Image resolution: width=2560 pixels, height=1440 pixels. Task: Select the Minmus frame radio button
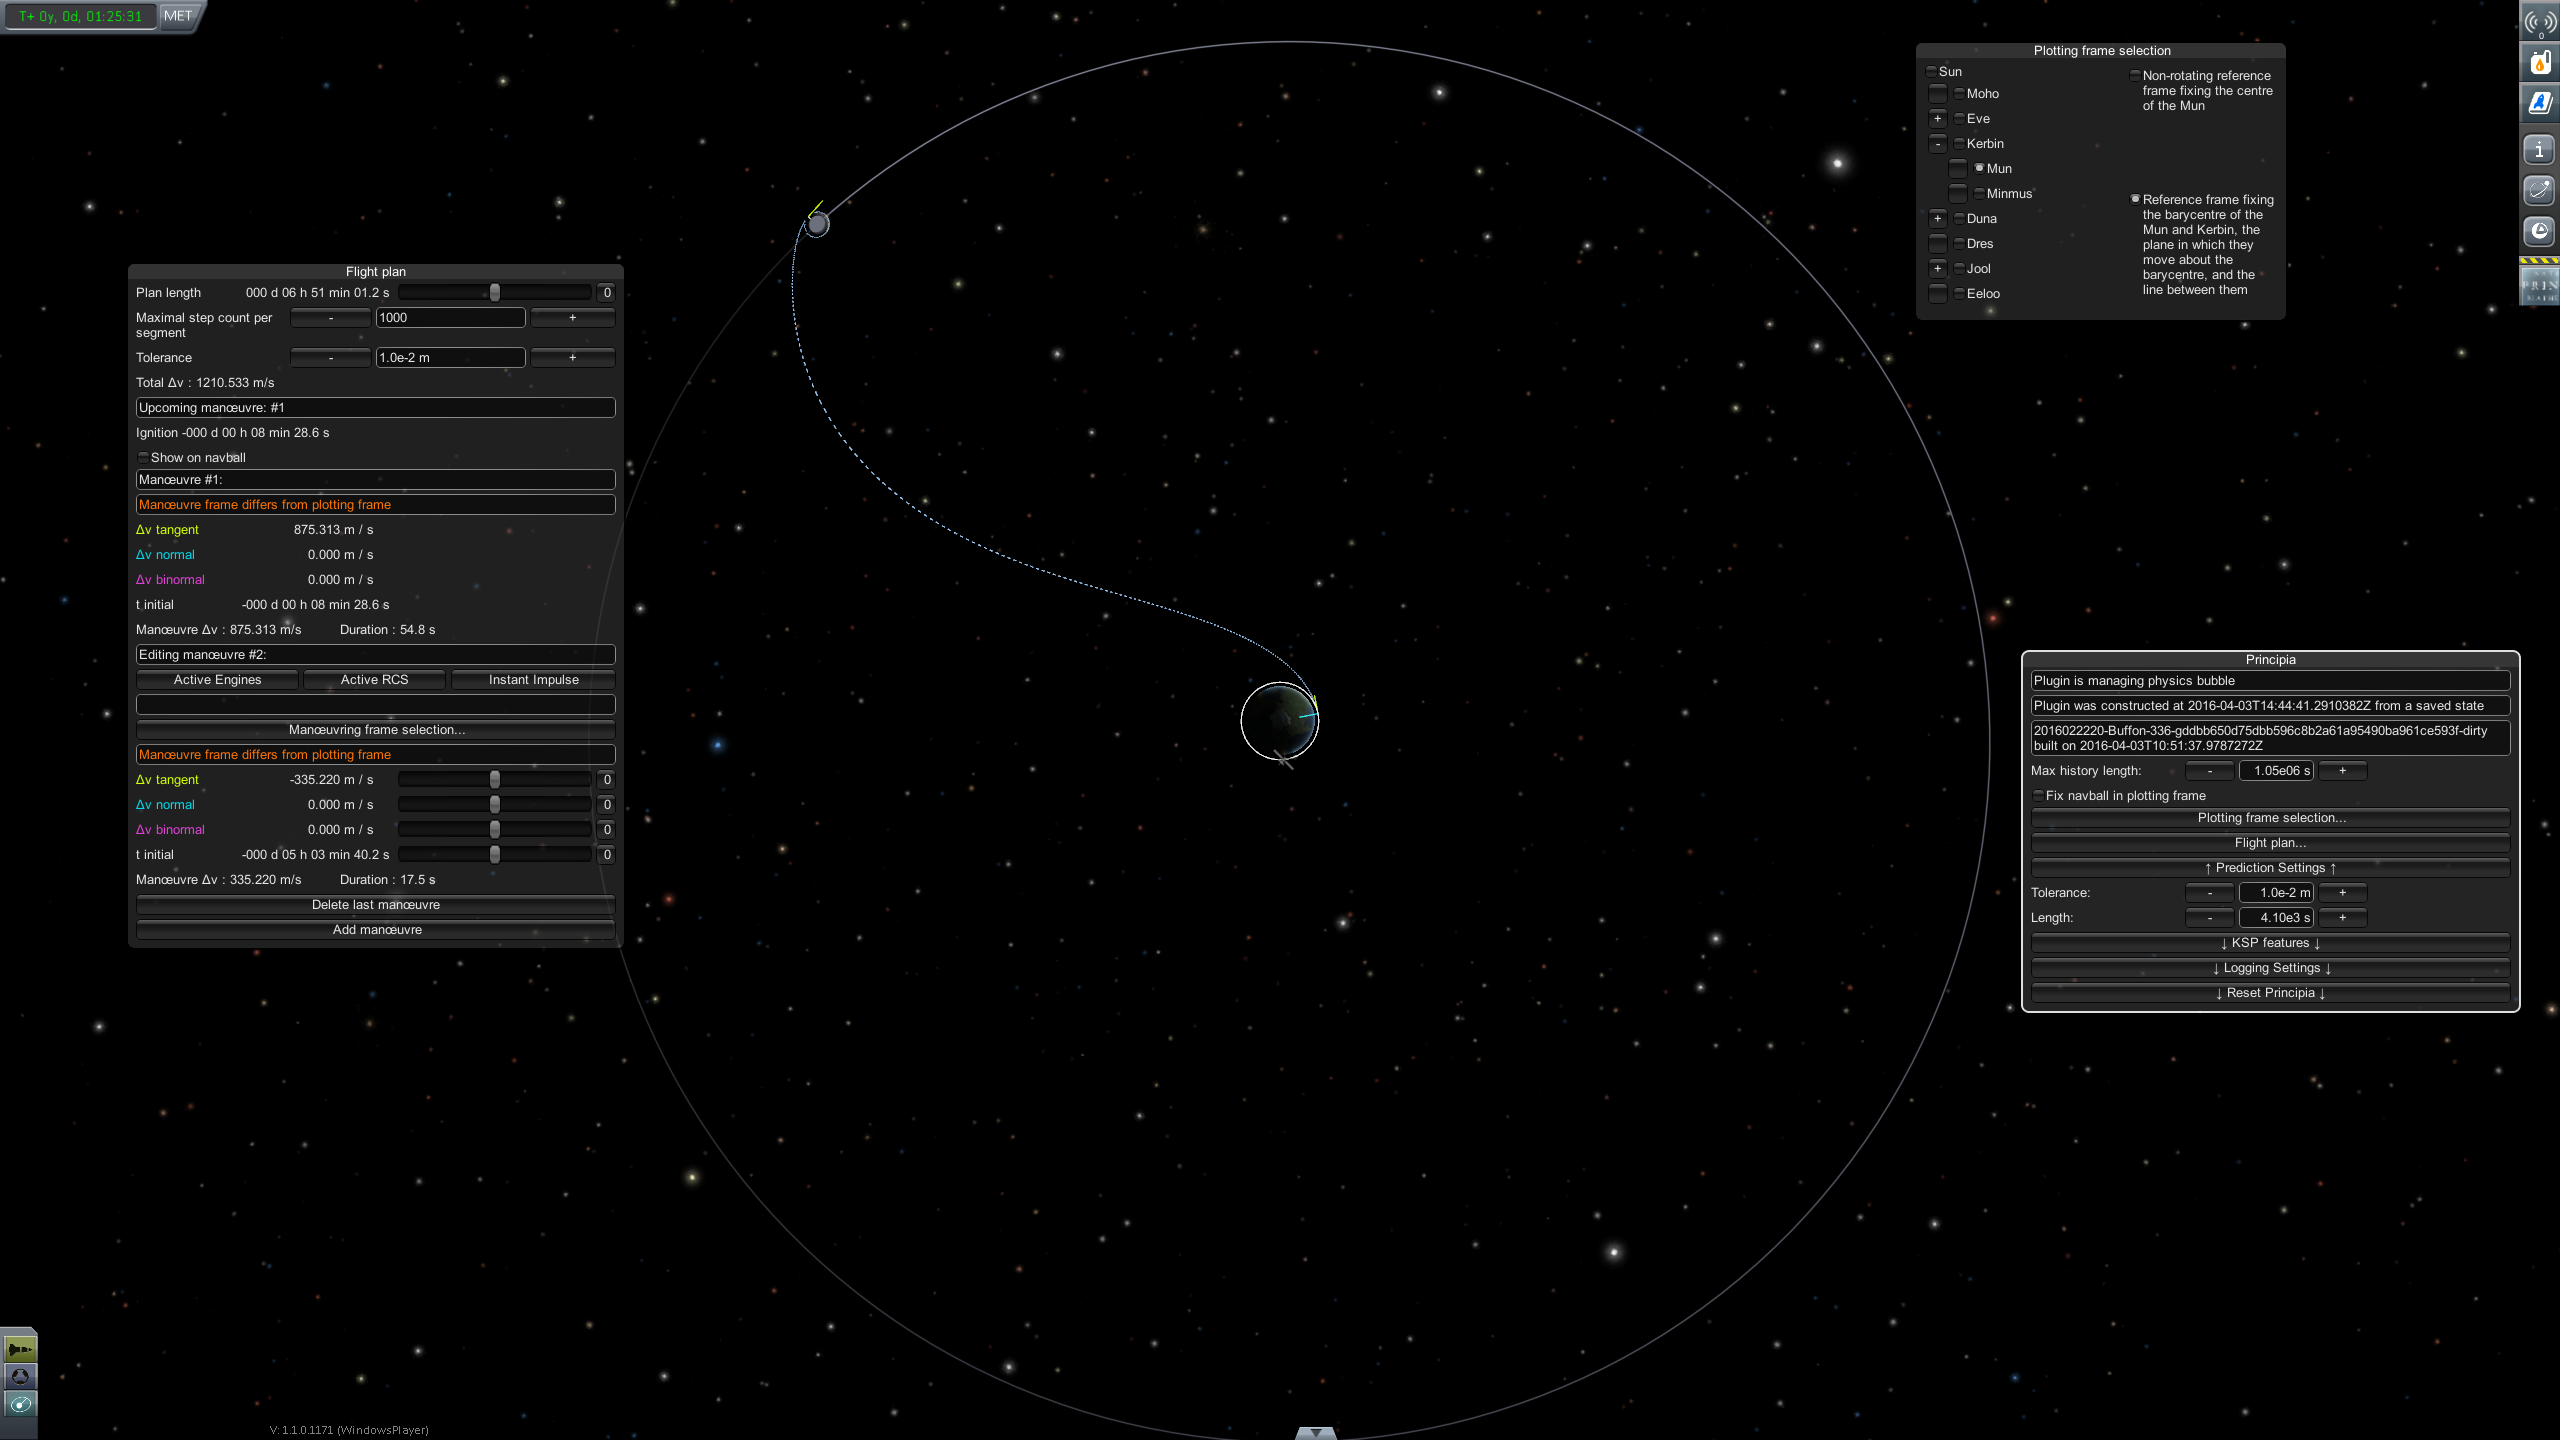click(1979, 193)
